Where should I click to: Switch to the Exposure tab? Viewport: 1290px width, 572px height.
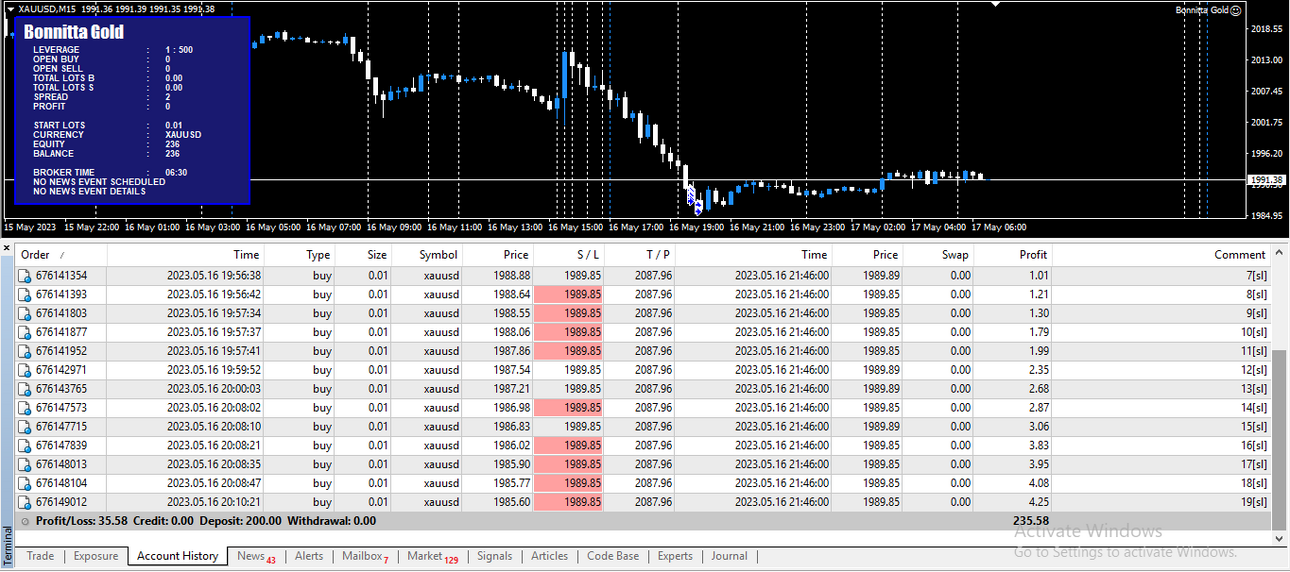(x=96, y=556)
